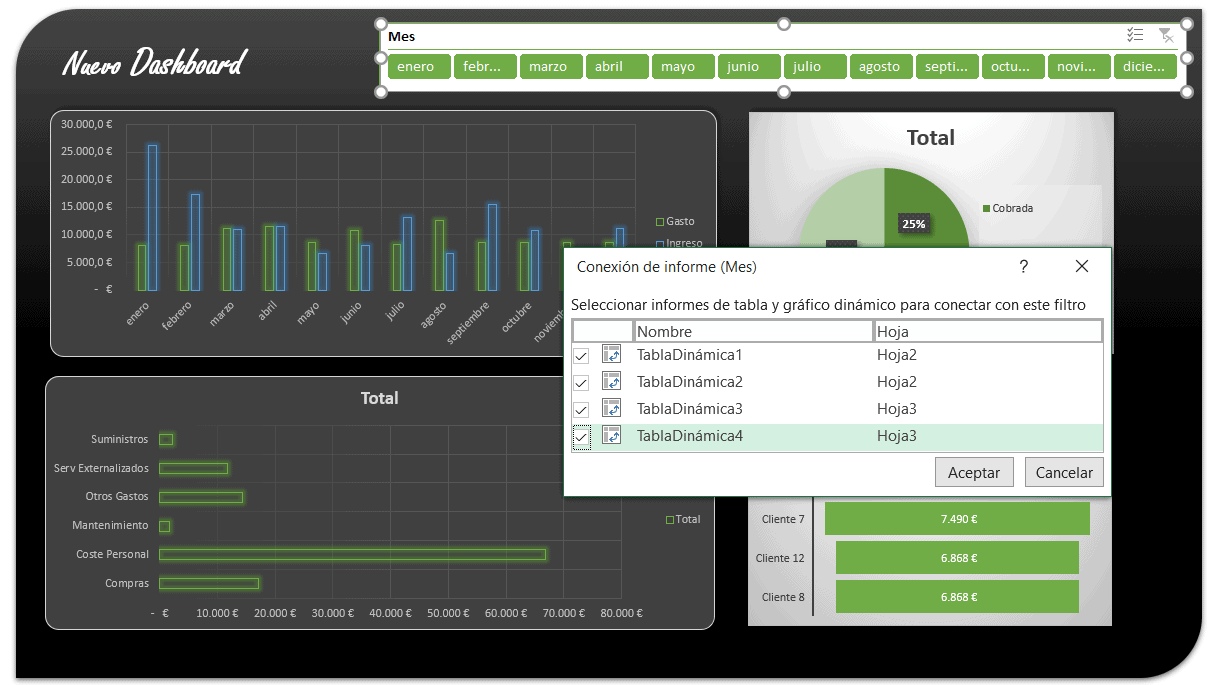Click Hoja3 cell in TablaDinámica4 row

click(x=897, y=435)
